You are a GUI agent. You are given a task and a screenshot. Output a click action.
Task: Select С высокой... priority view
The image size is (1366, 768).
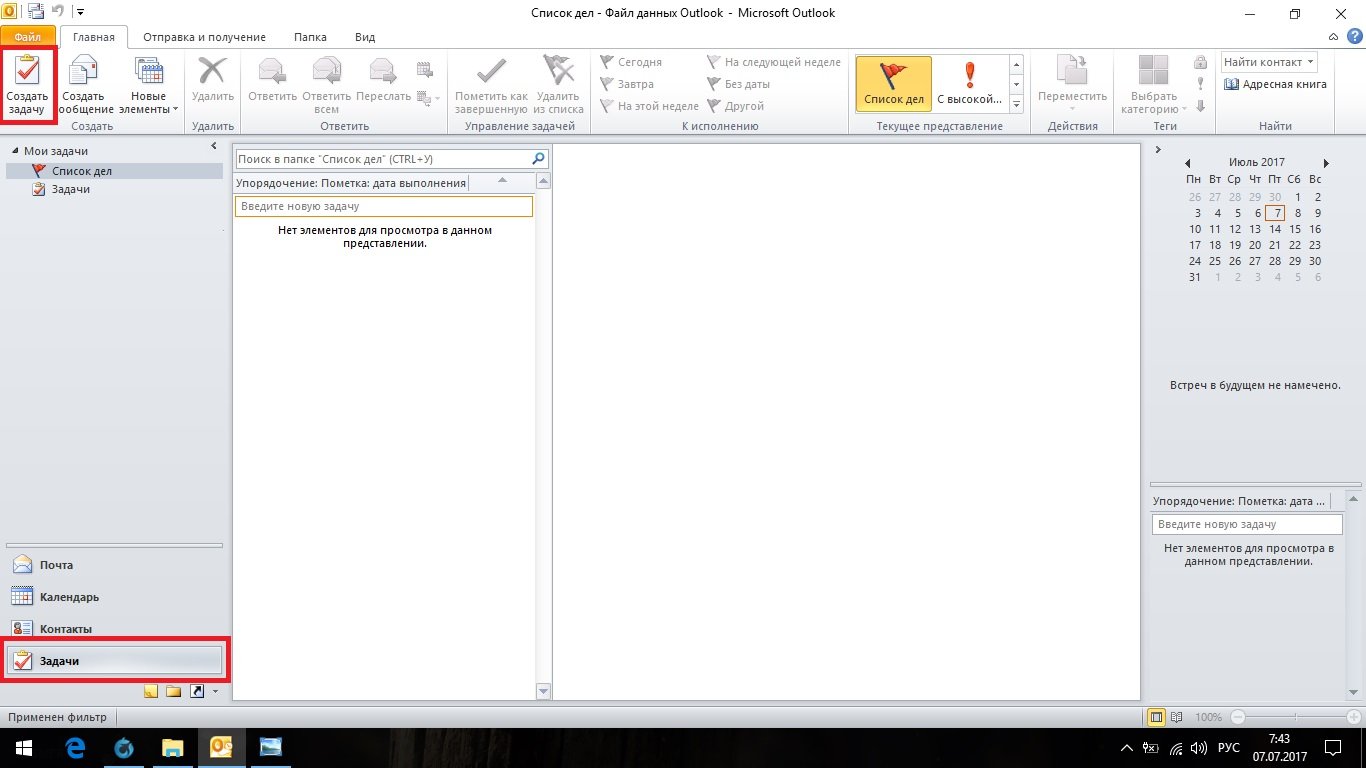969,84
